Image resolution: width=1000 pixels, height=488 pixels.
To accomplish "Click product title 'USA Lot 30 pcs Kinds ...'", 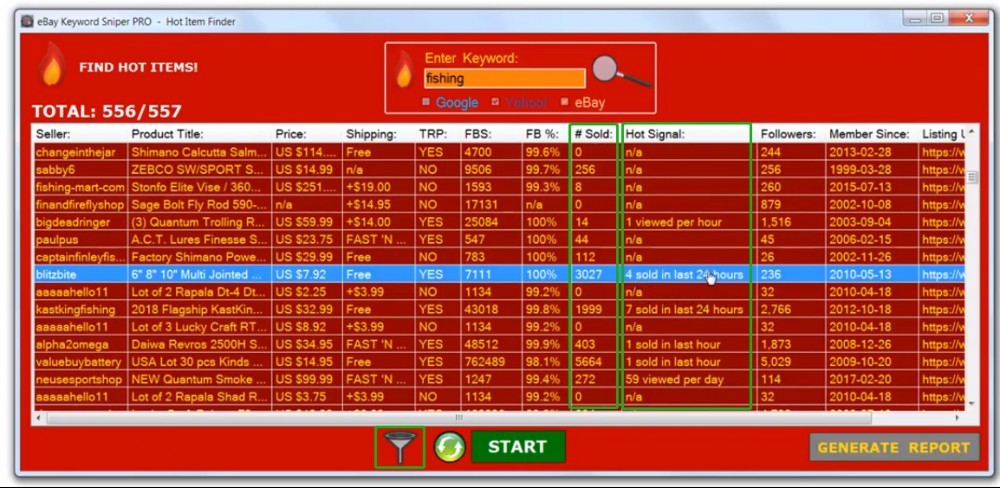I will (x=196, y=362).
